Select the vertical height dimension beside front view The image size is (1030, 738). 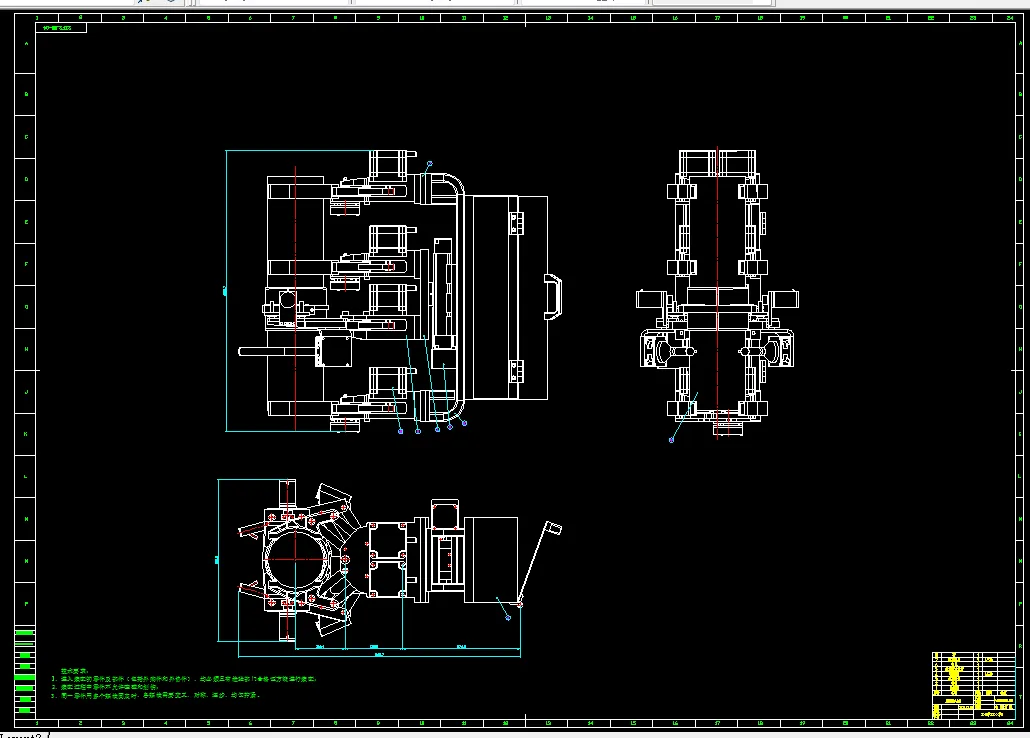pyautogui.click(x=225, y=291)
